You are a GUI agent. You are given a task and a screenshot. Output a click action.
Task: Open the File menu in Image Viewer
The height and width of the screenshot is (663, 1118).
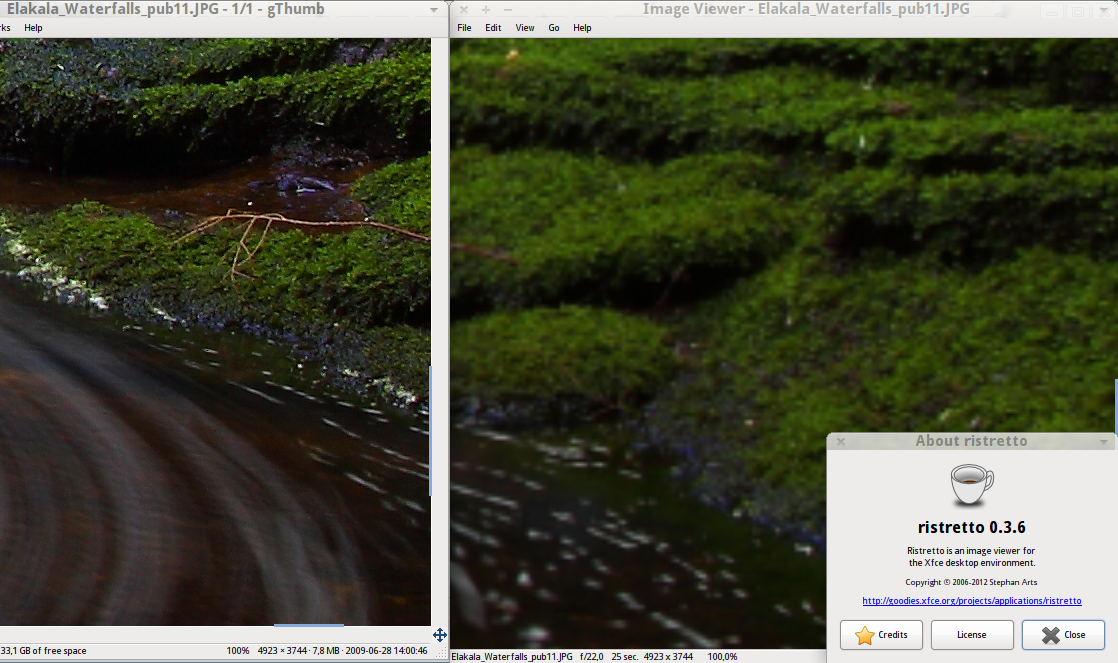(464, 28)
